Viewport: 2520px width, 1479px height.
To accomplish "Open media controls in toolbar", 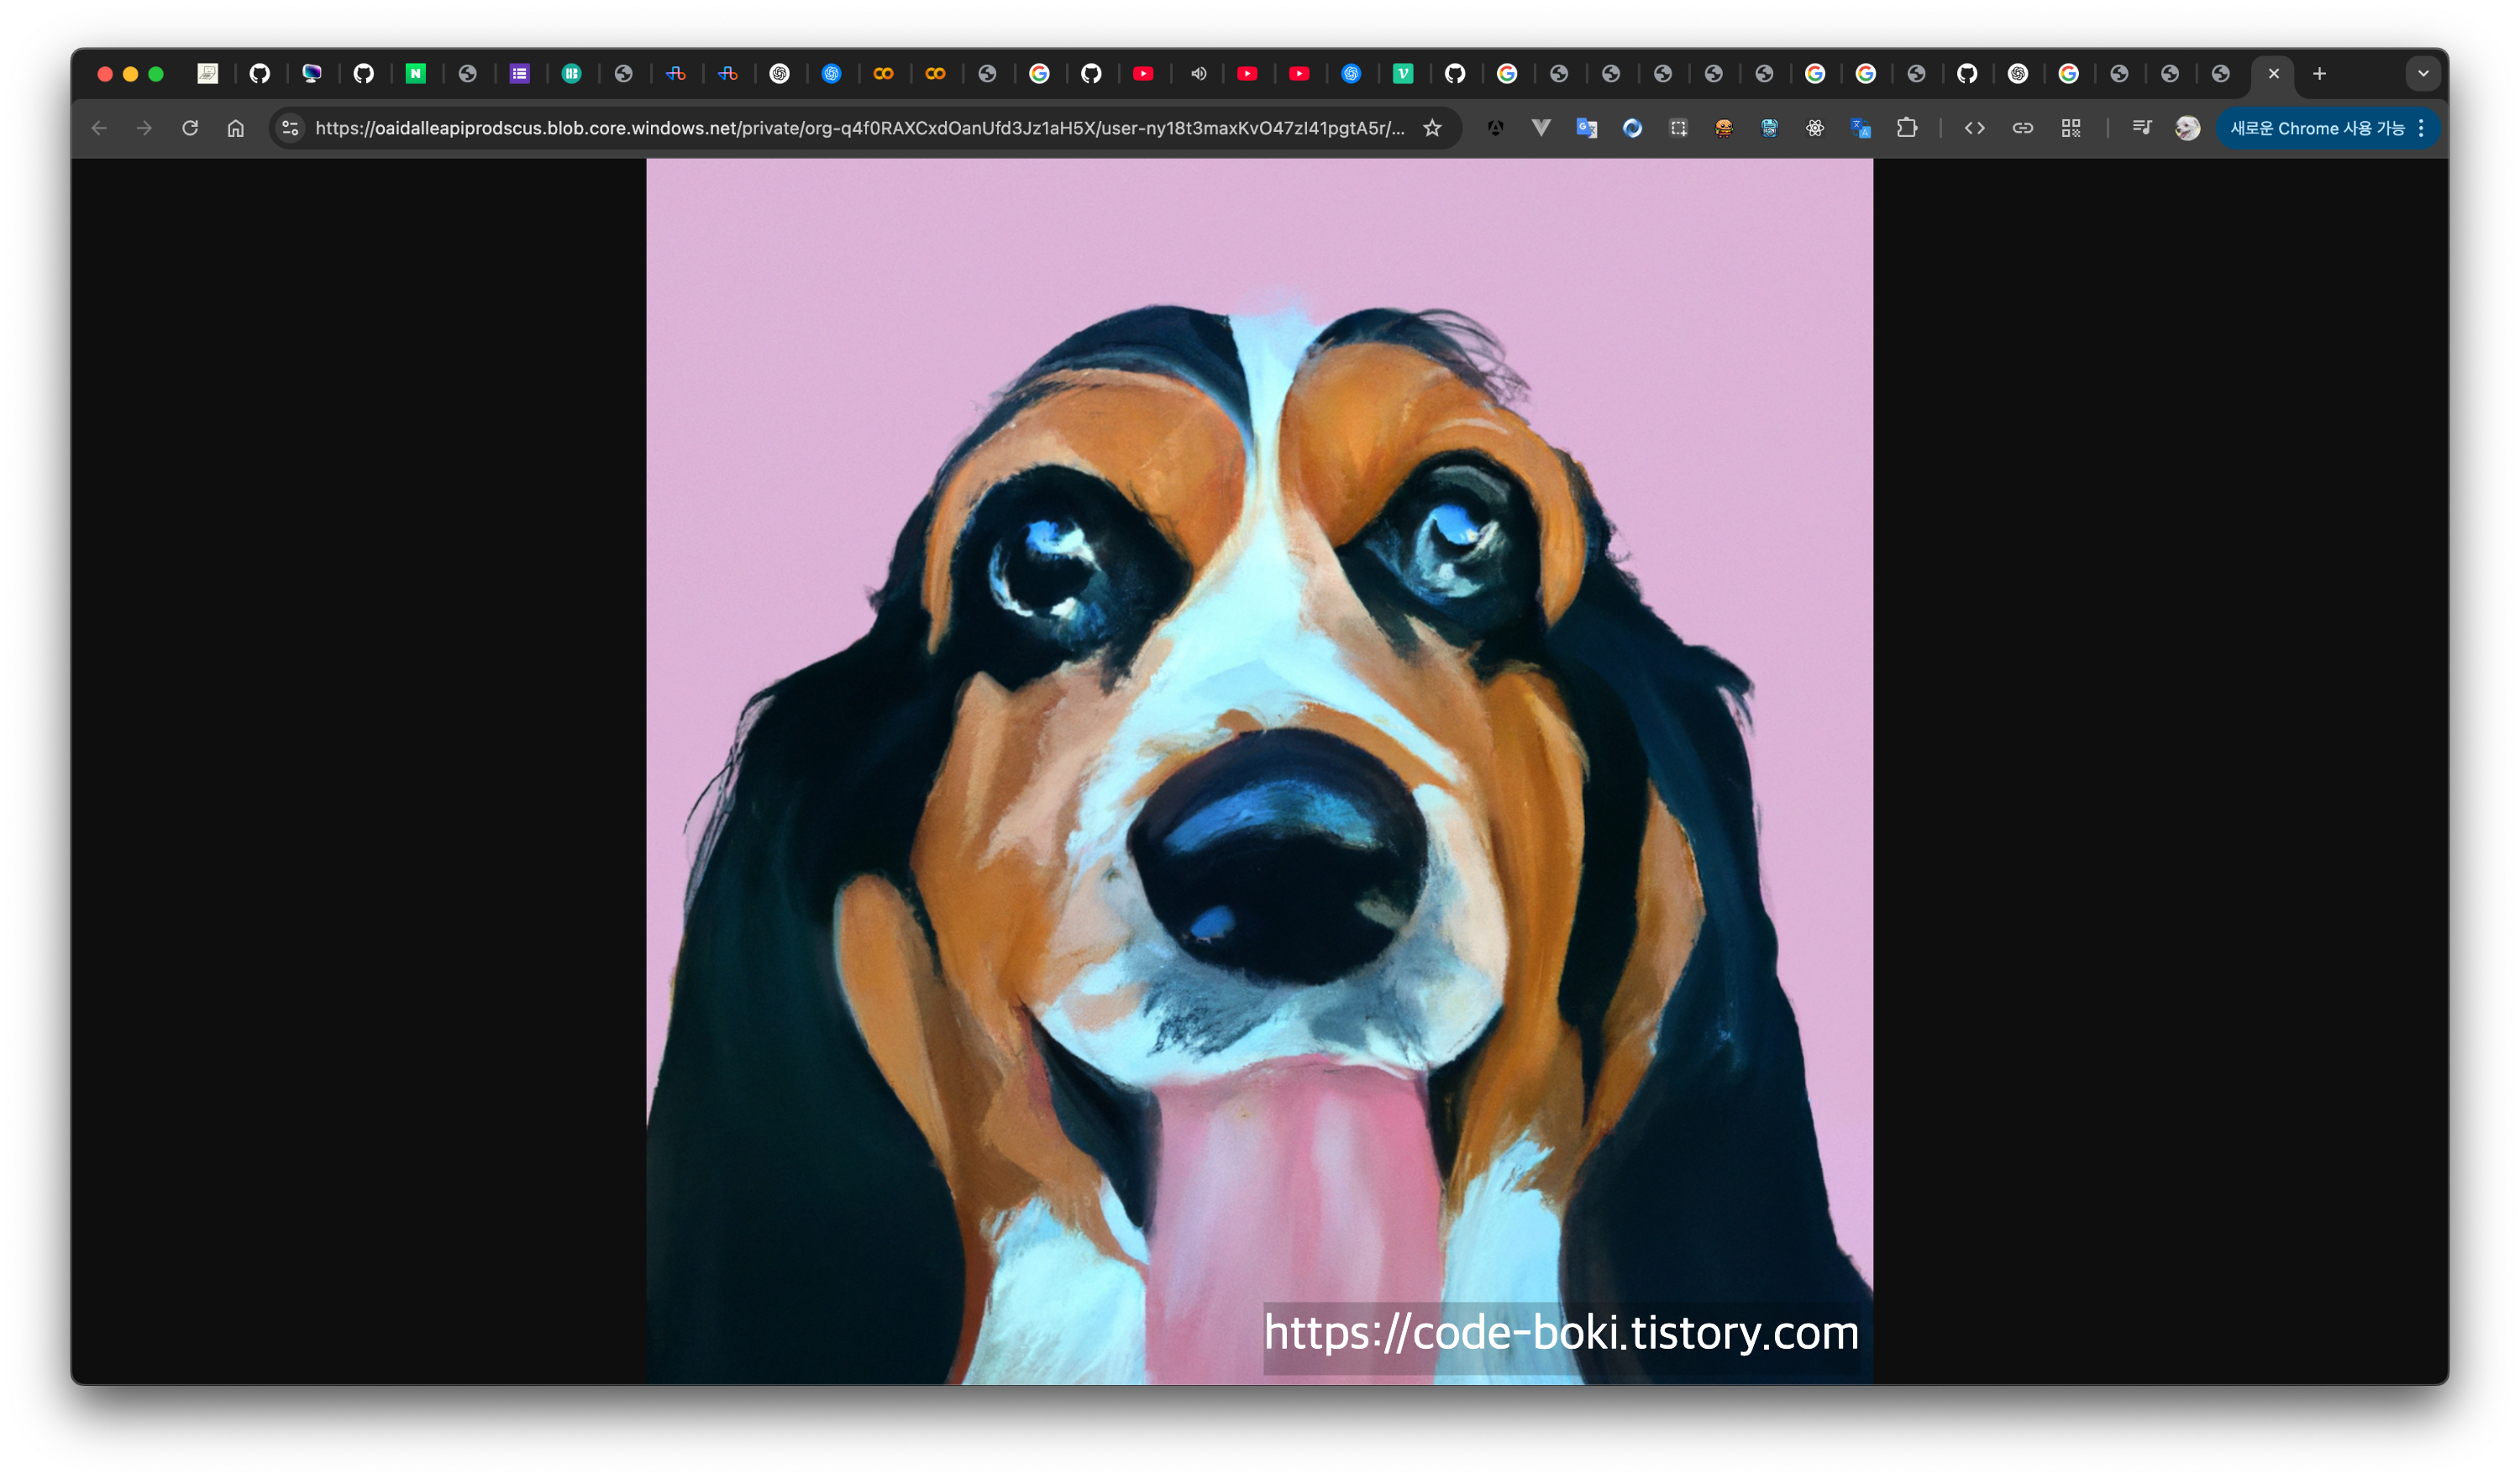I will [2141, 128].
